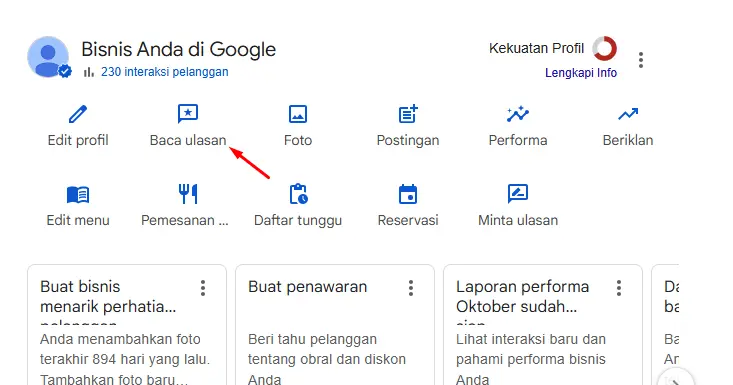The height and width of the screenshot is (385, 733).
Task: Open Baca ulasan review star icon
Action: 188,114
